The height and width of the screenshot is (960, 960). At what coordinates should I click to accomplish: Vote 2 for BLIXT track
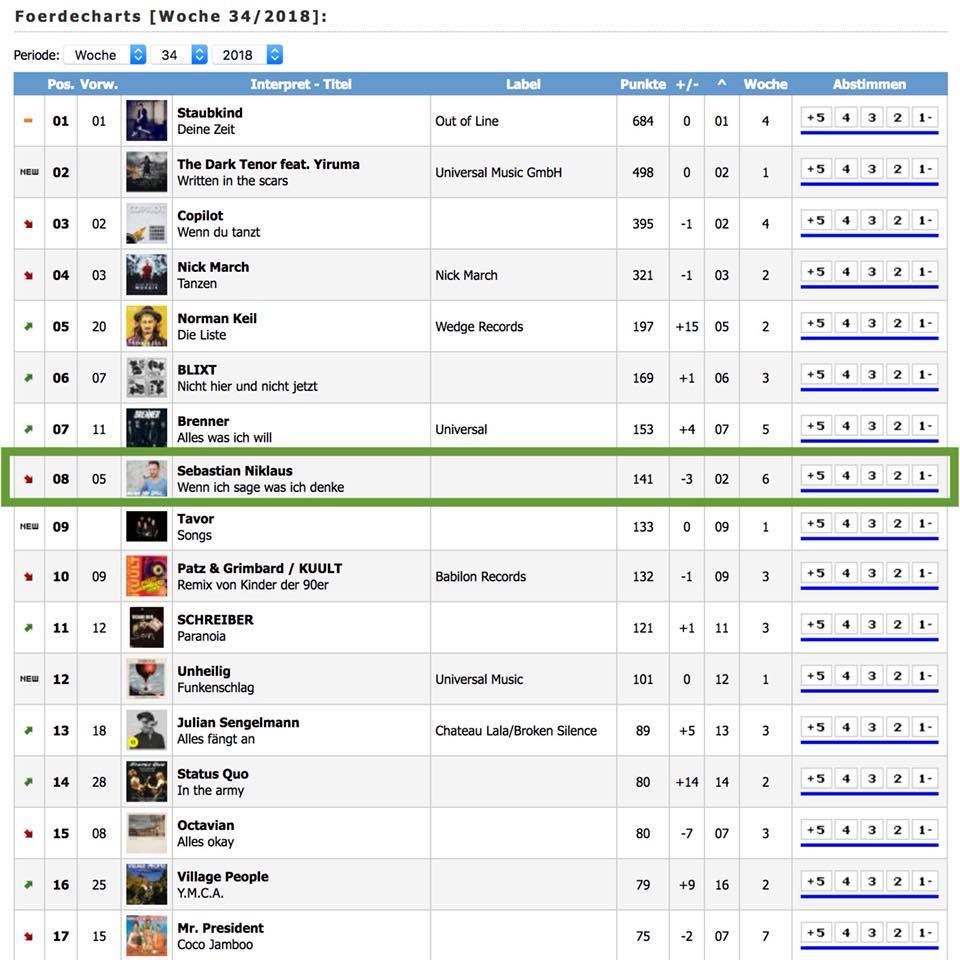pyautogui.click(x=897, y=375)
